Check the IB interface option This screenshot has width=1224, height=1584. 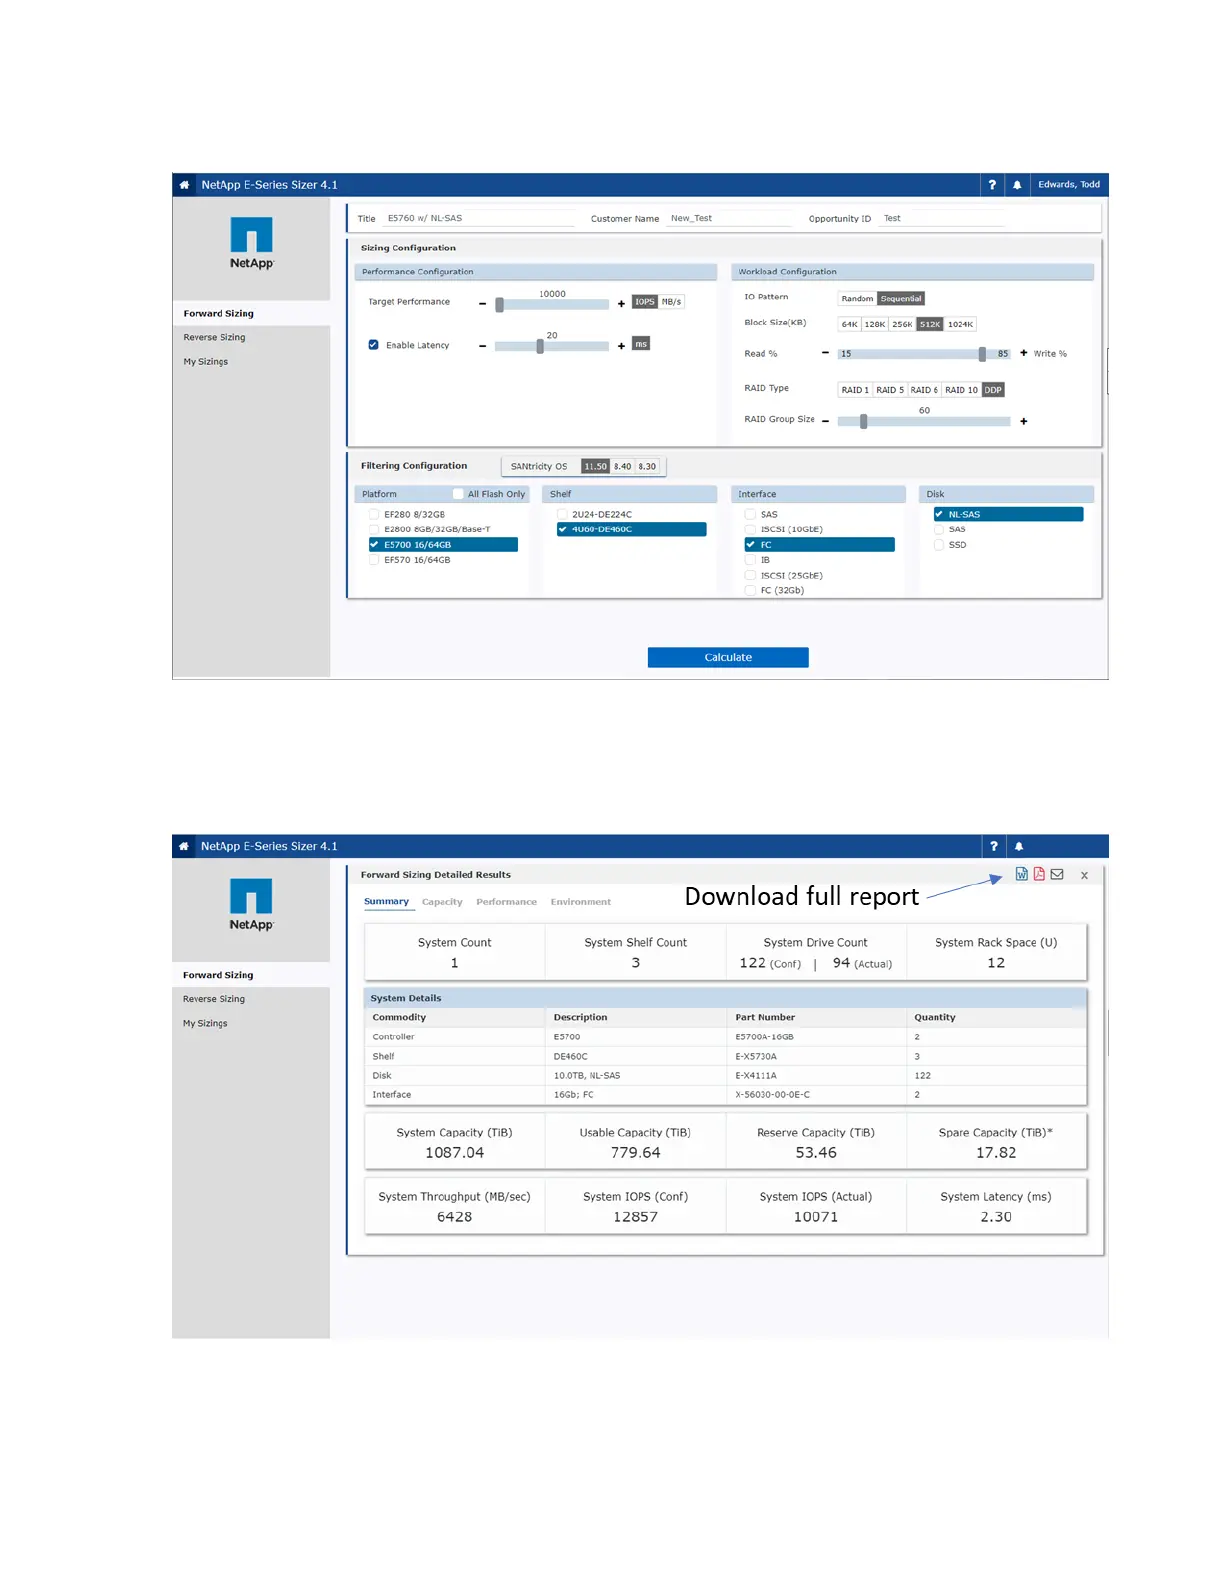pos(750,560)
